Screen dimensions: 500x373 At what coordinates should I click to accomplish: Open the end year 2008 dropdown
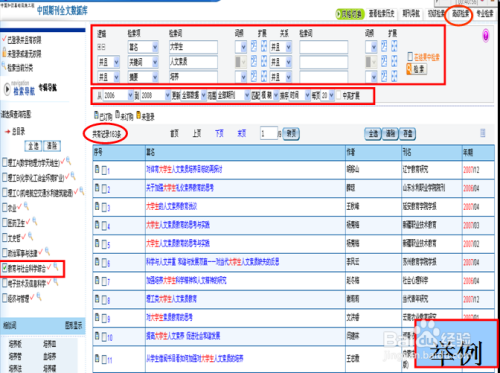click(x=156, y=96)
